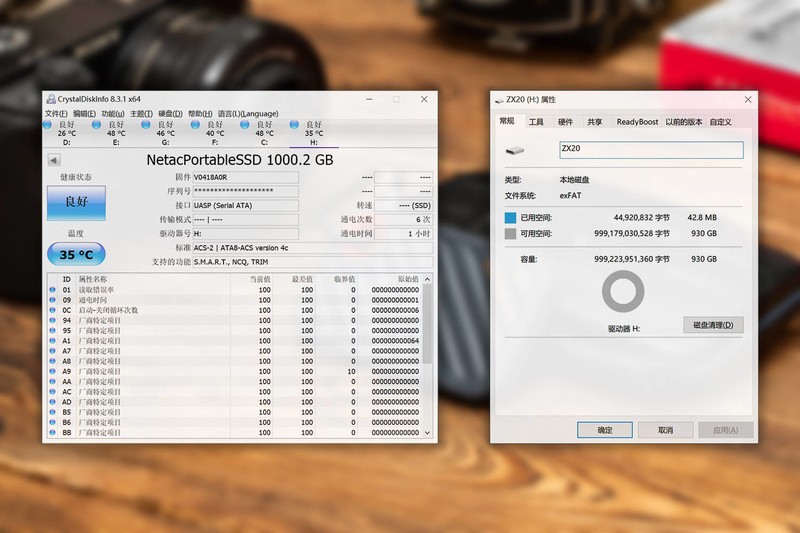Click the status dot for attribute AD
The height and width of the screenshot is (533, 800).
53,402
